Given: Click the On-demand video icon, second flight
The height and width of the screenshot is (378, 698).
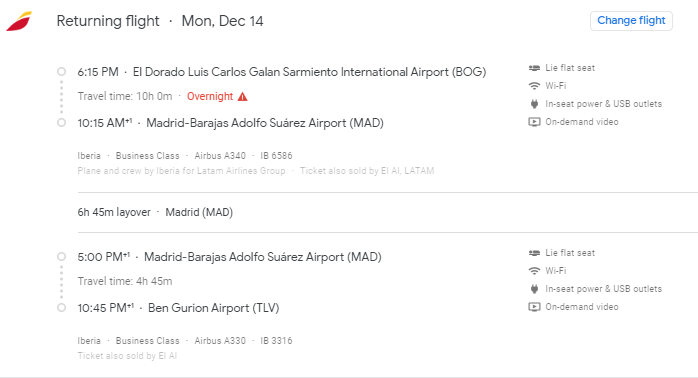Looking at the screenshot, I should (x=534, y=307).
